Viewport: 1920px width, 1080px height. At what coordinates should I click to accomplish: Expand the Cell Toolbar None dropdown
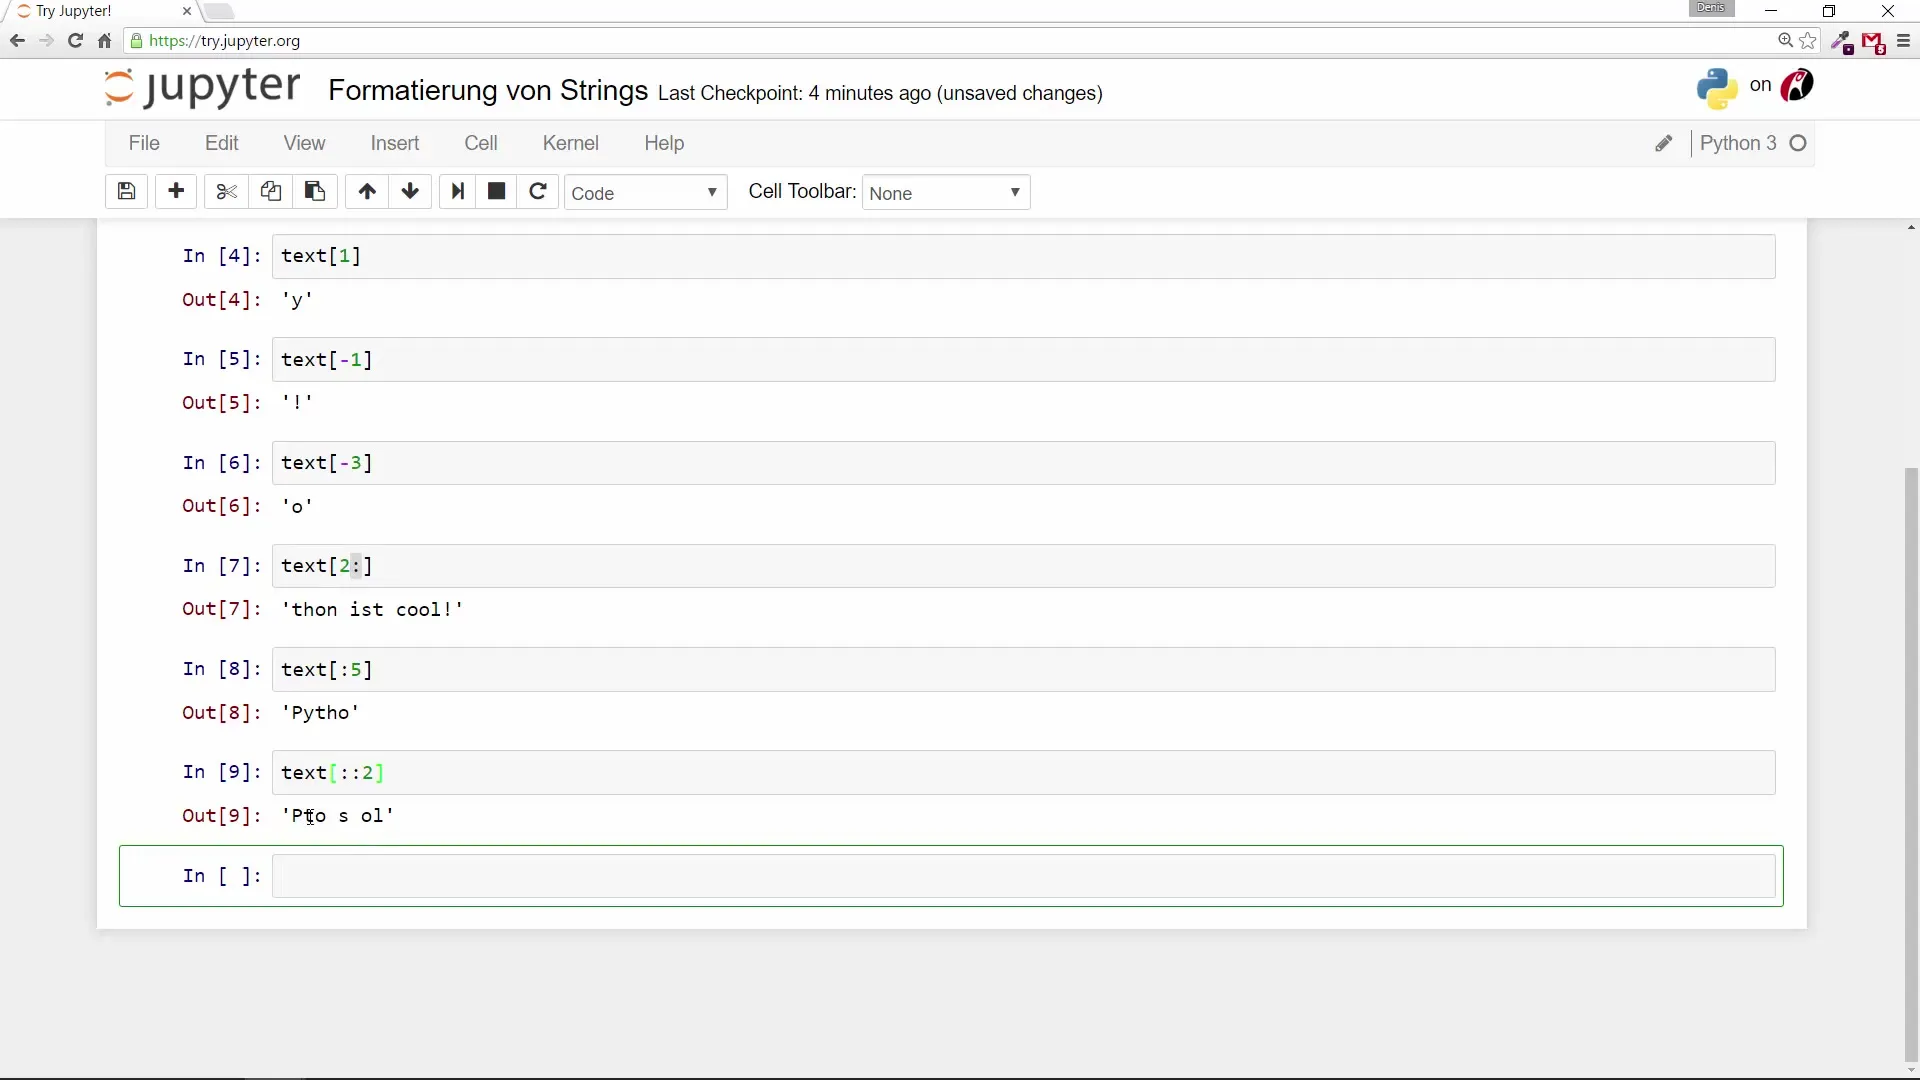(x=946, y=193)
